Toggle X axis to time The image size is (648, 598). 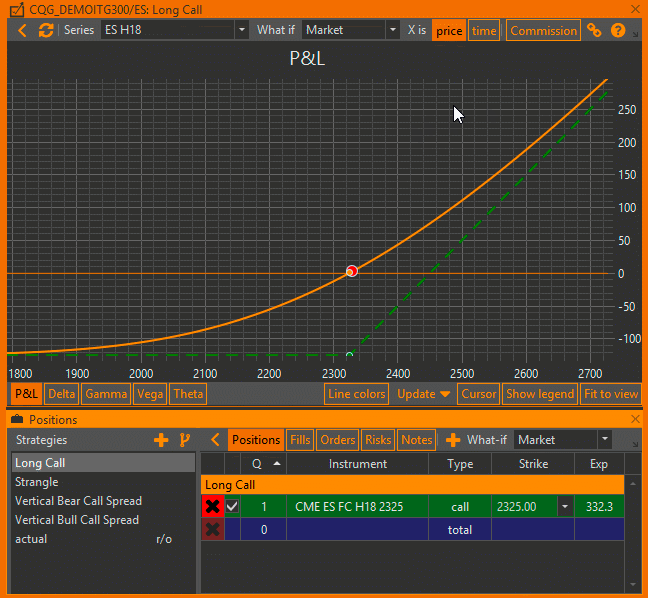click(484, 31)
